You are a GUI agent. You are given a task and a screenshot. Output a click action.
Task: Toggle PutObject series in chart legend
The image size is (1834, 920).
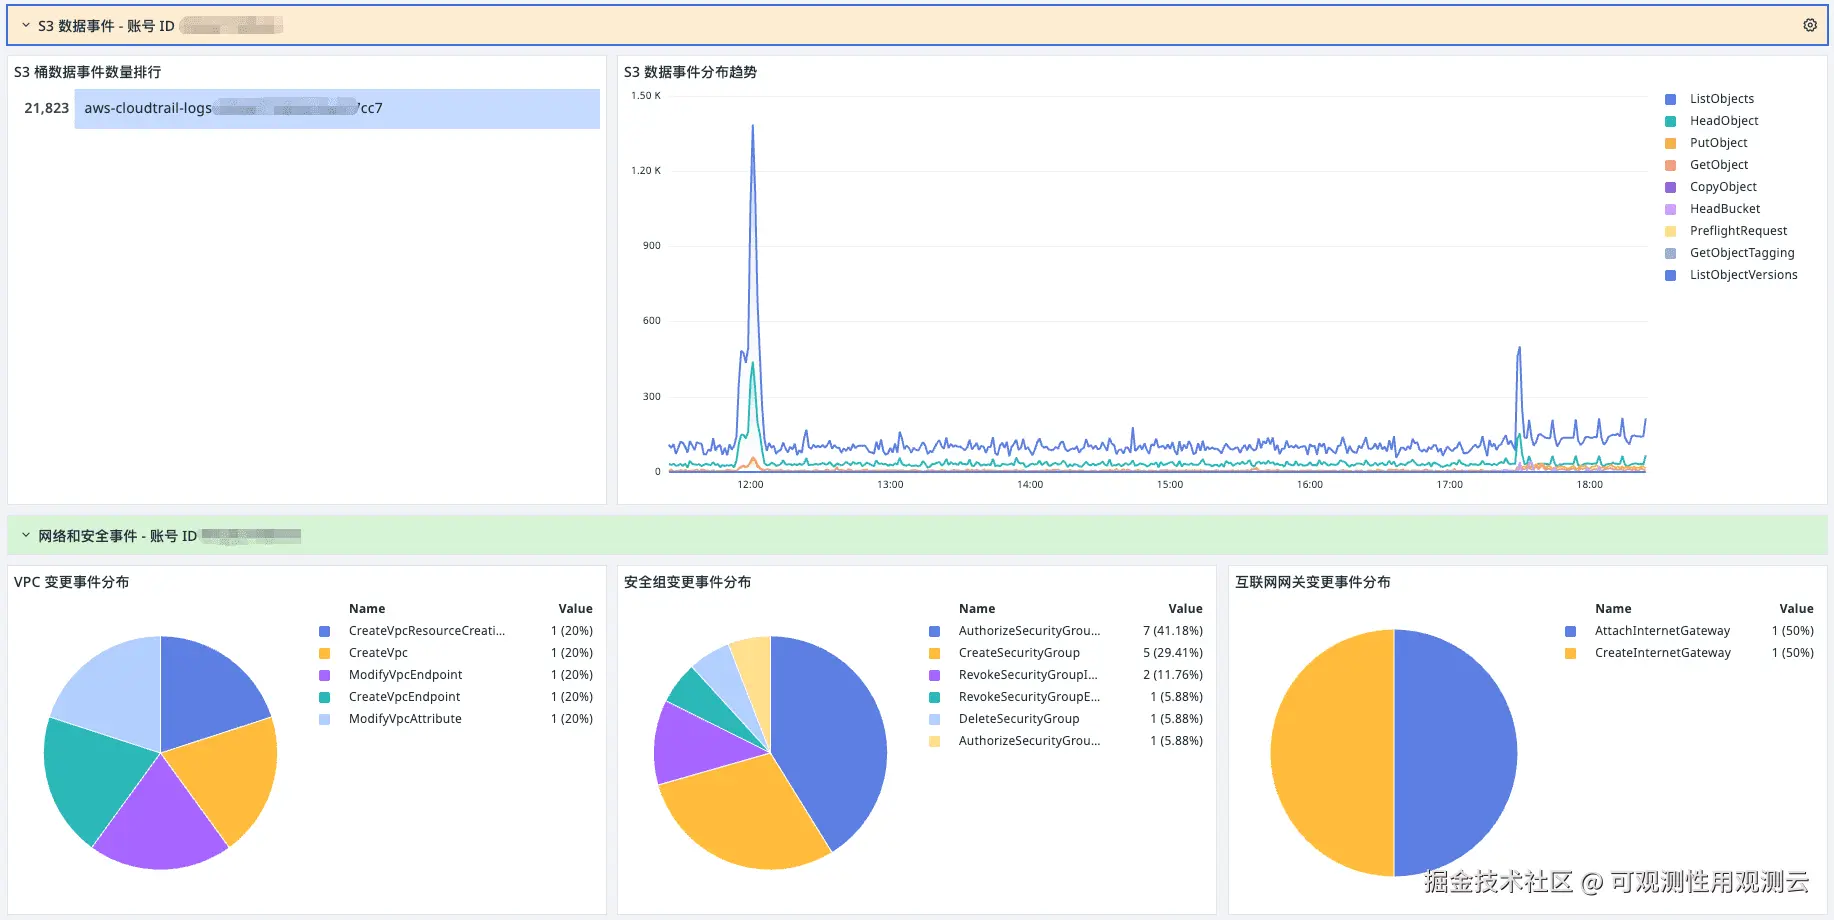pos(1718,143)
